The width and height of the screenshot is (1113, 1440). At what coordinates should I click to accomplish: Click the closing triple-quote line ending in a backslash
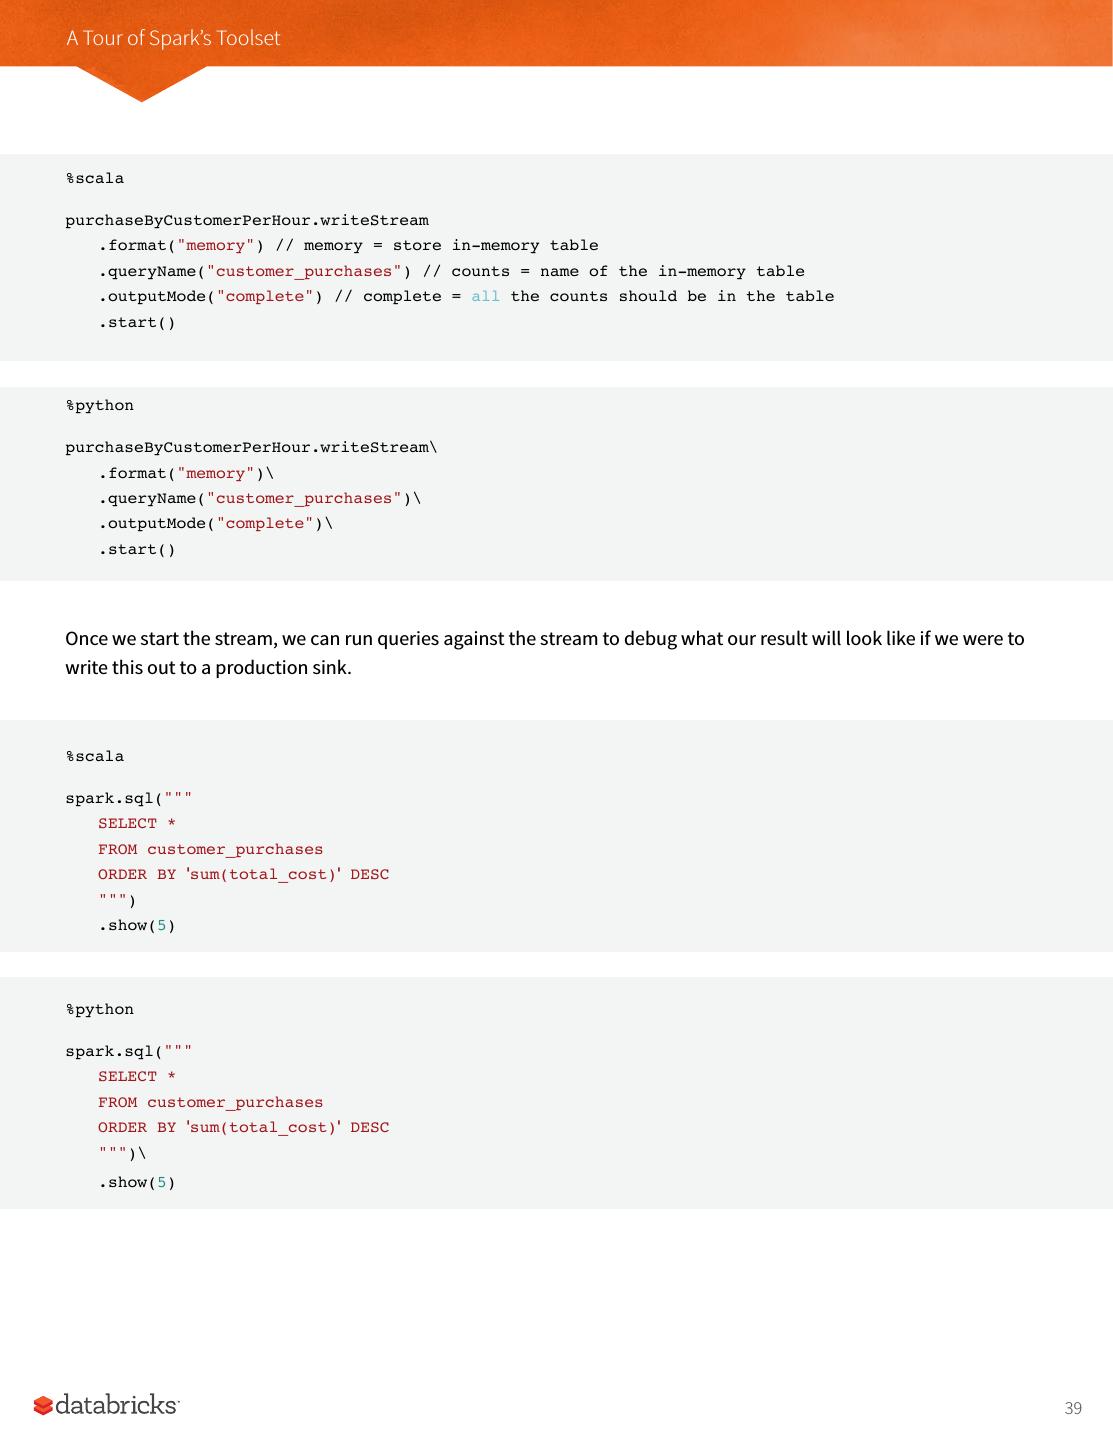[x=122, y=1154]
